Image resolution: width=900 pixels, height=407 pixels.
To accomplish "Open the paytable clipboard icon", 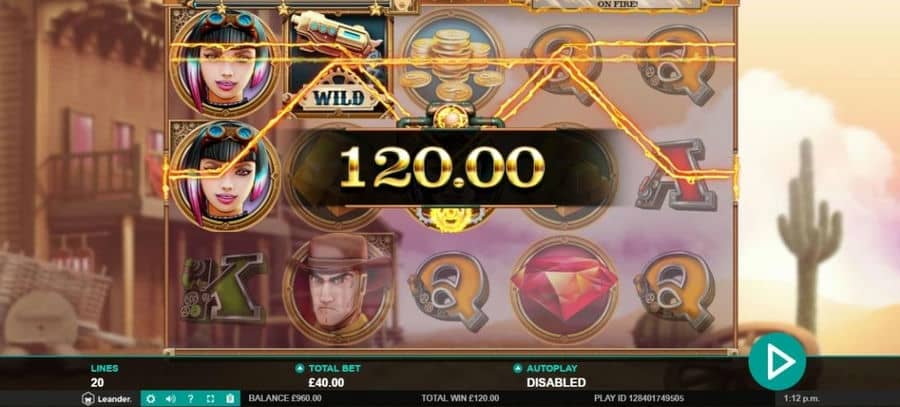I will tap(230, 398).
